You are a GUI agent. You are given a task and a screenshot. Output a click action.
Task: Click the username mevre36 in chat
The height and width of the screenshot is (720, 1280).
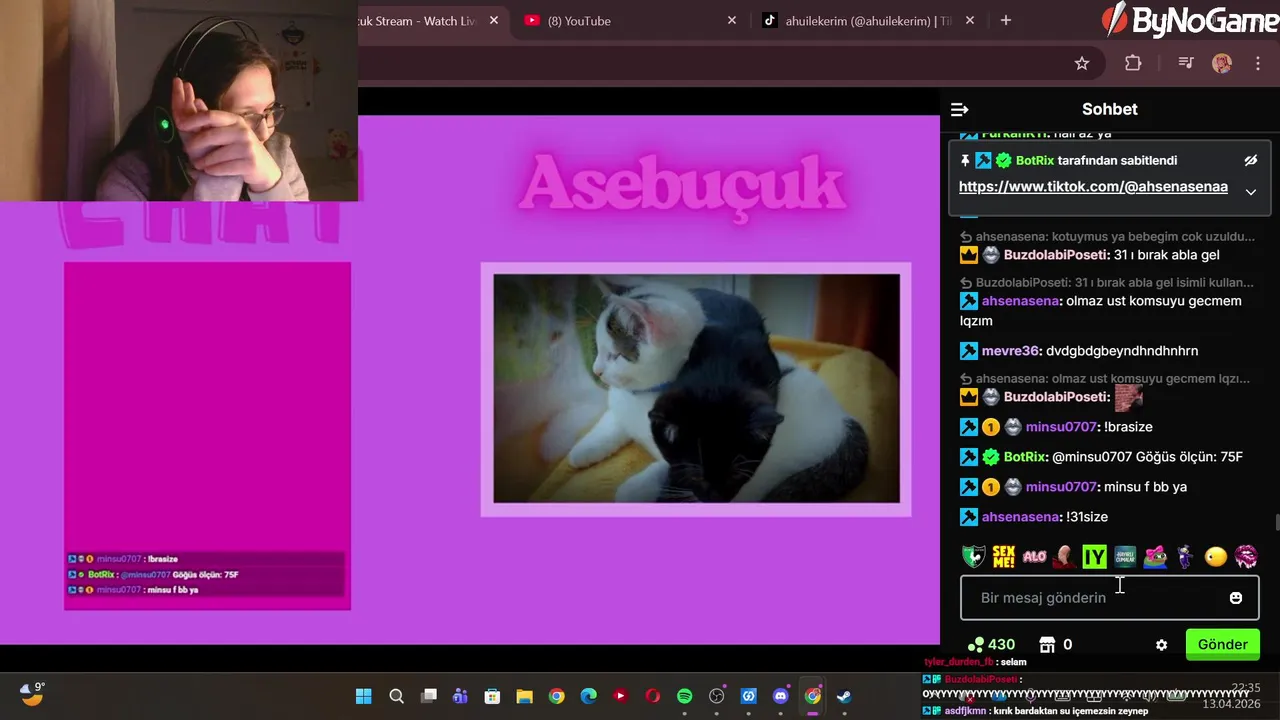click(1011, 351)
